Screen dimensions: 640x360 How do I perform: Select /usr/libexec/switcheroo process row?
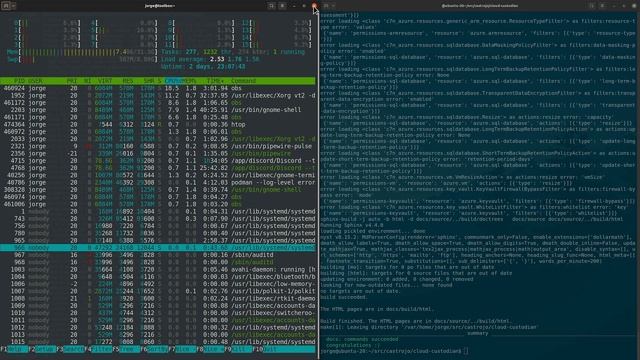(x=158, y=313)
